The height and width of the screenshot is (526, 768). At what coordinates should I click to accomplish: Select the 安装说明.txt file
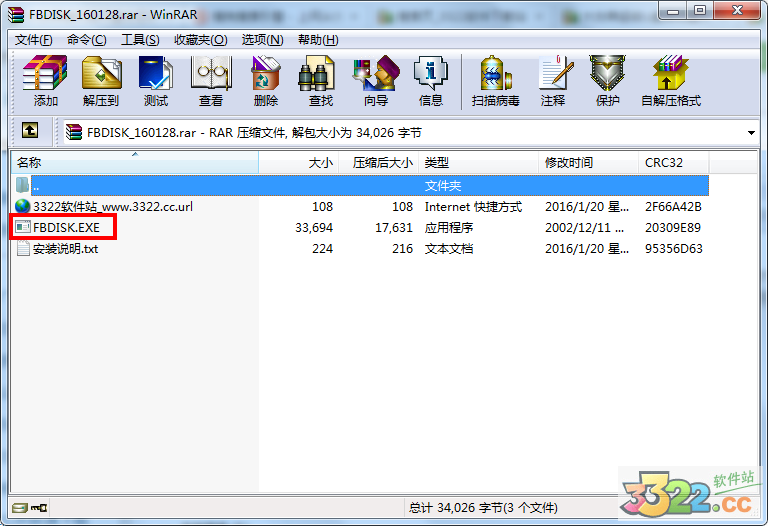[65, 248]
